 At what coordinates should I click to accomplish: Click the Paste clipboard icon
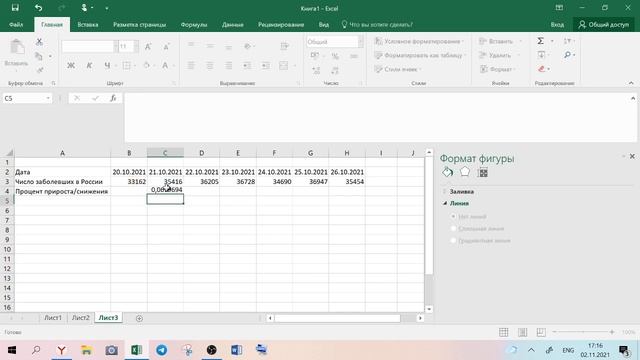(17, 47)
